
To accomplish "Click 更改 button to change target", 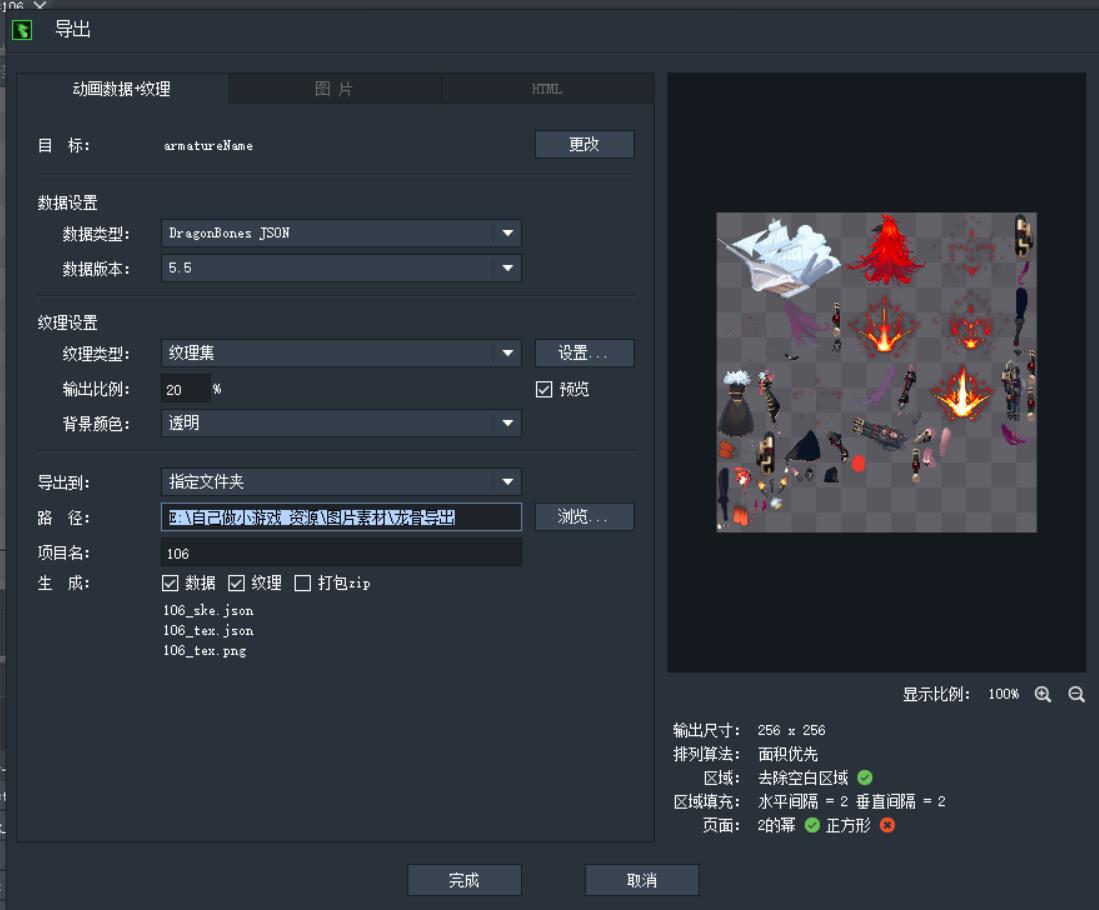I will point(585,144).
